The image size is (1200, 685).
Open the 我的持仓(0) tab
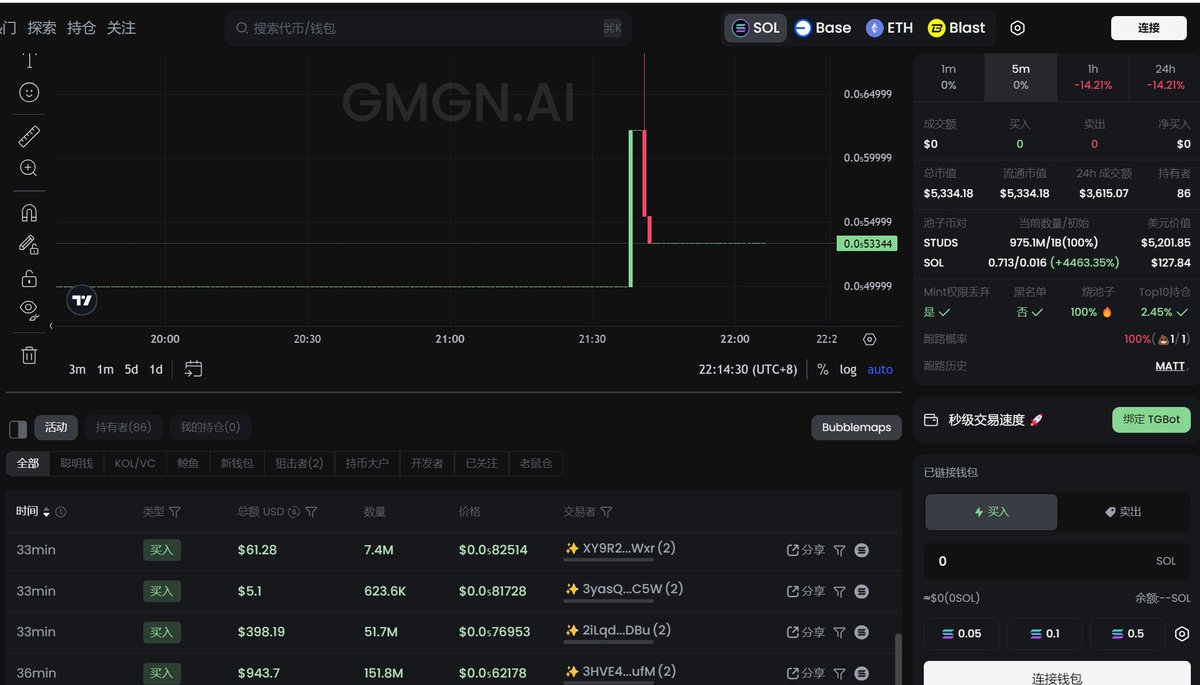(210, 427)
